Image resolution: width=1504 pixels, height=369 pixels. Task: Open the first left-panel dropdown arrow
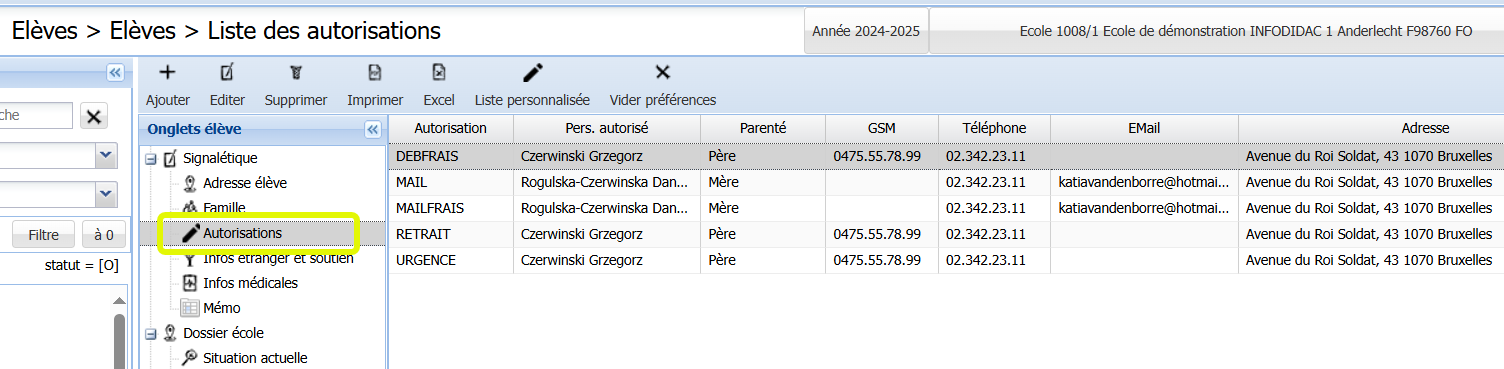click(106, 155)
